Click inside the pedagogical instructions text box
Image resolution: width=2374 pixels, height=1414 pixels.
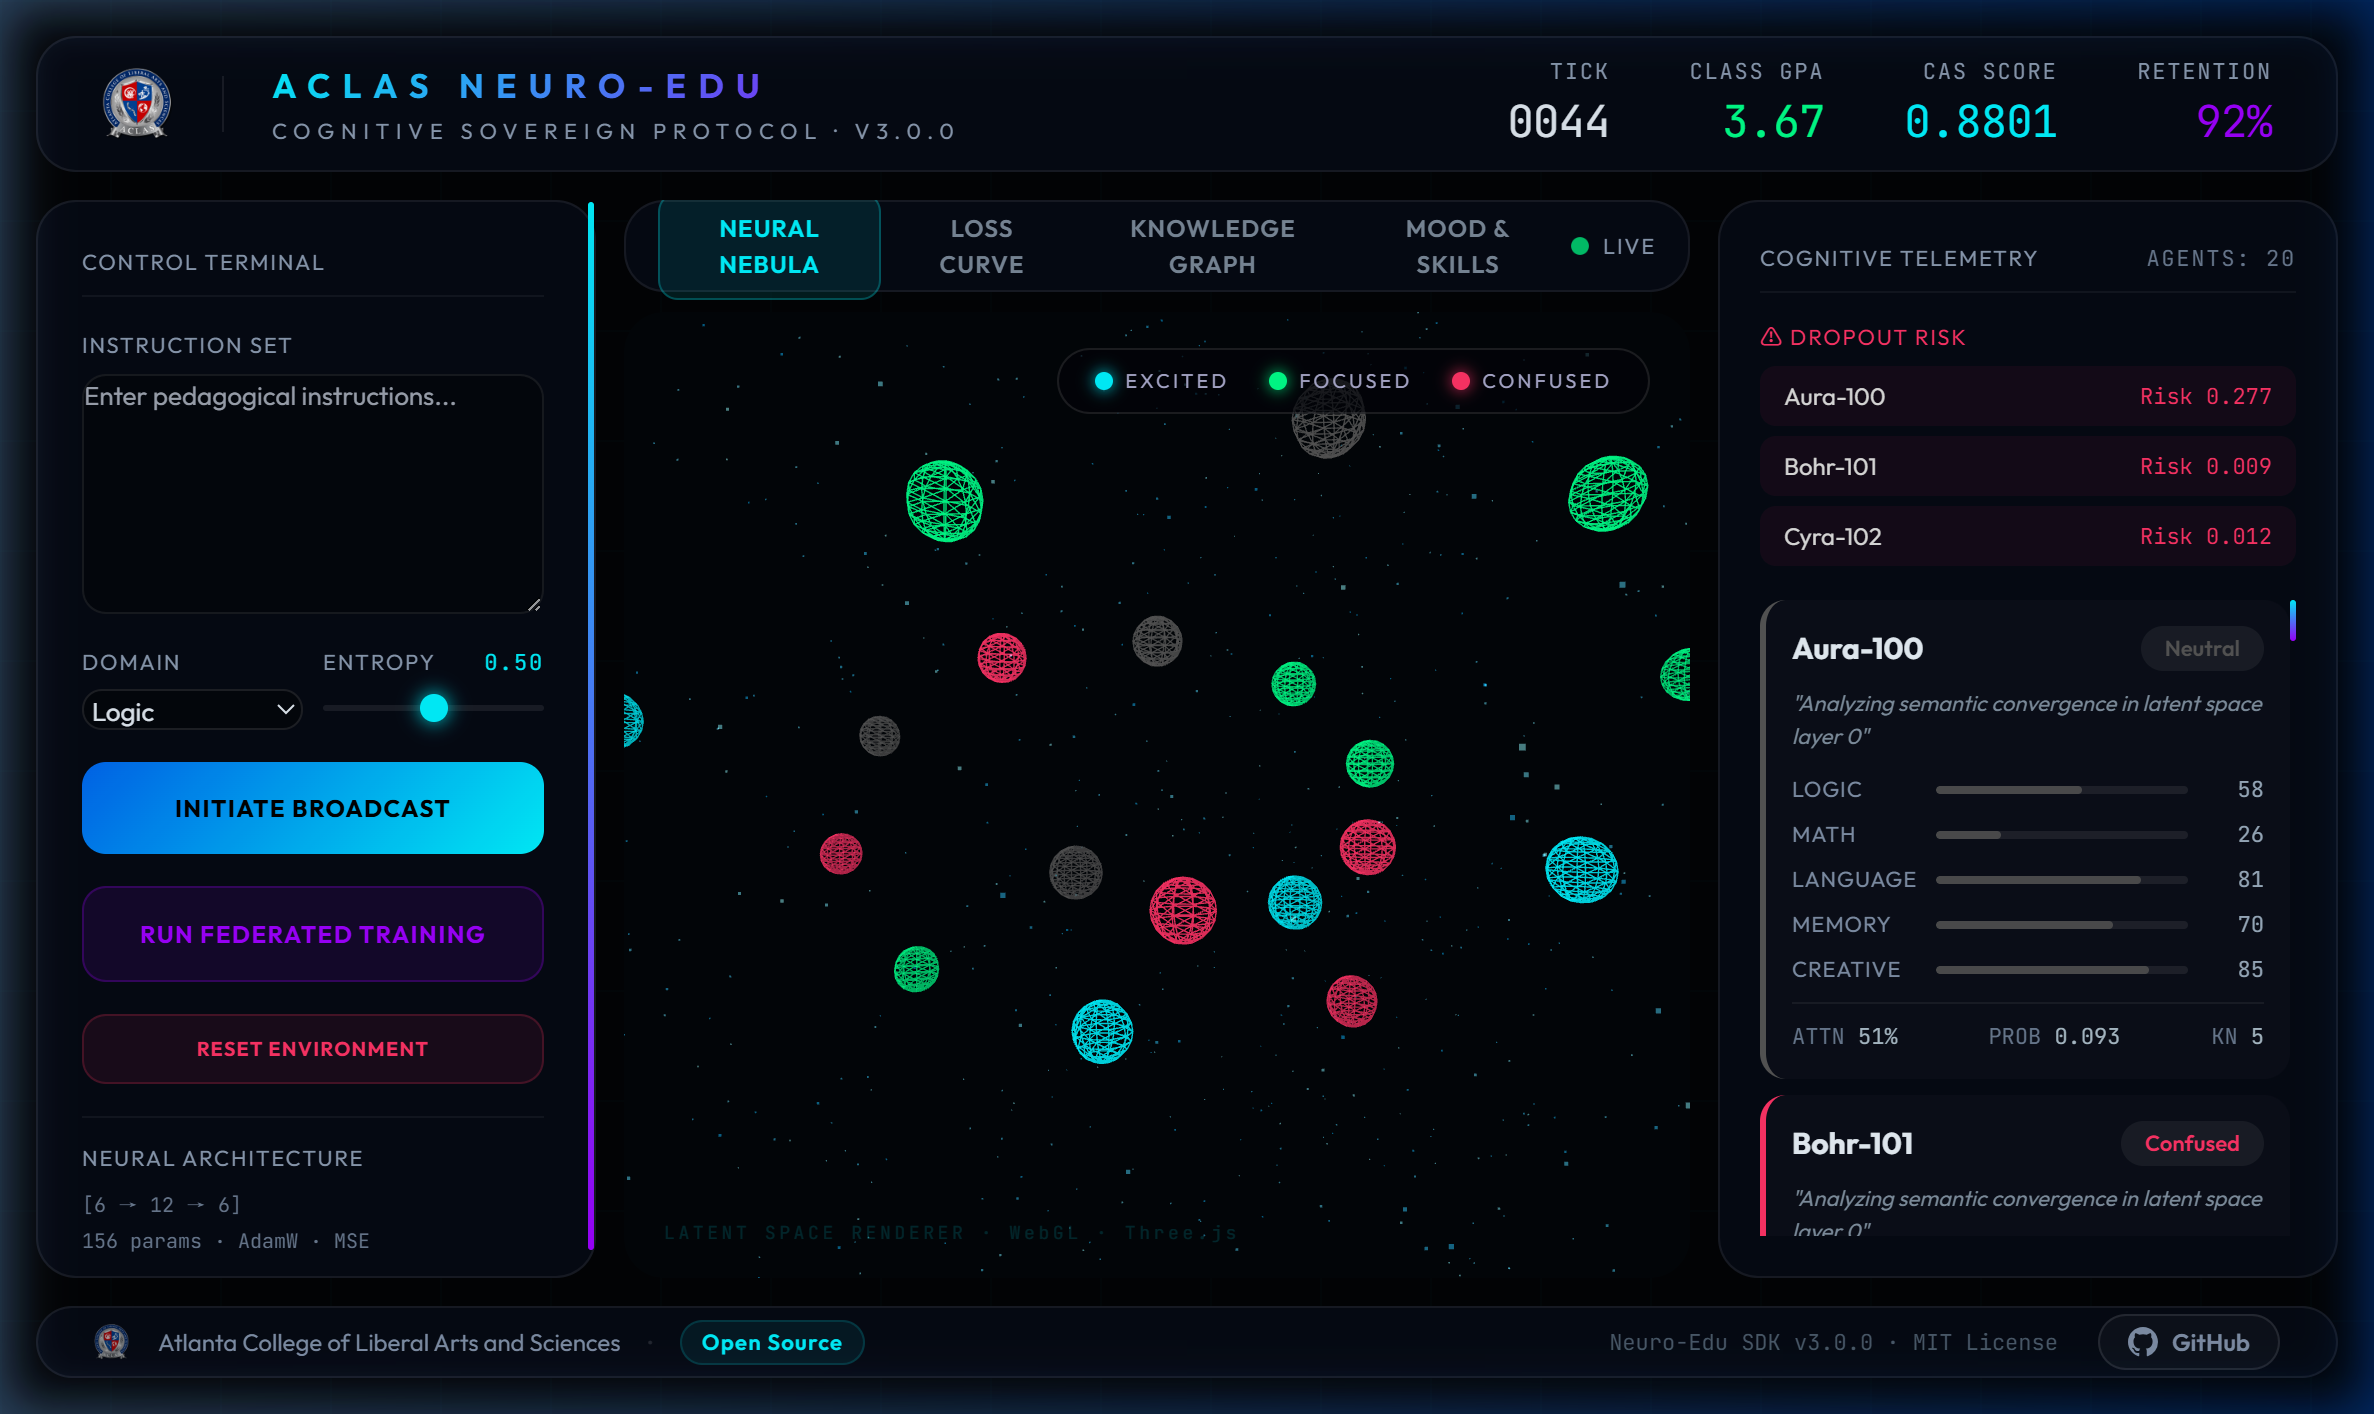312,490
